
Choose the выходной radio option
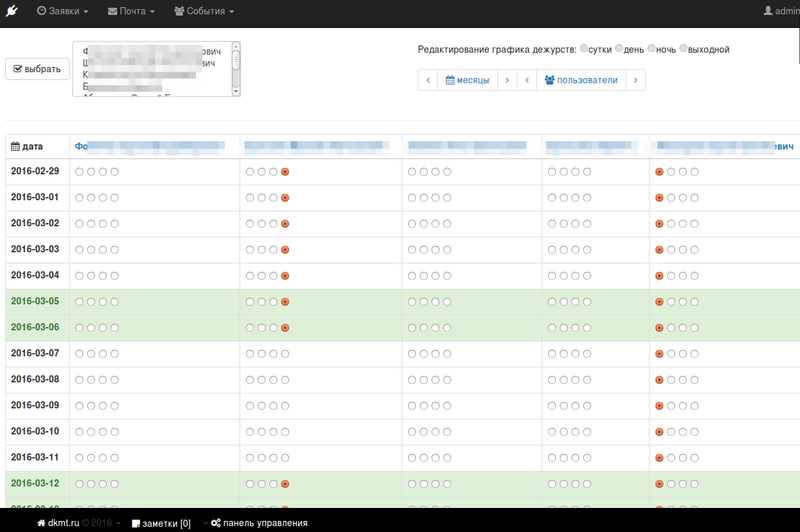pyautogui.click(x=684, y=49)
